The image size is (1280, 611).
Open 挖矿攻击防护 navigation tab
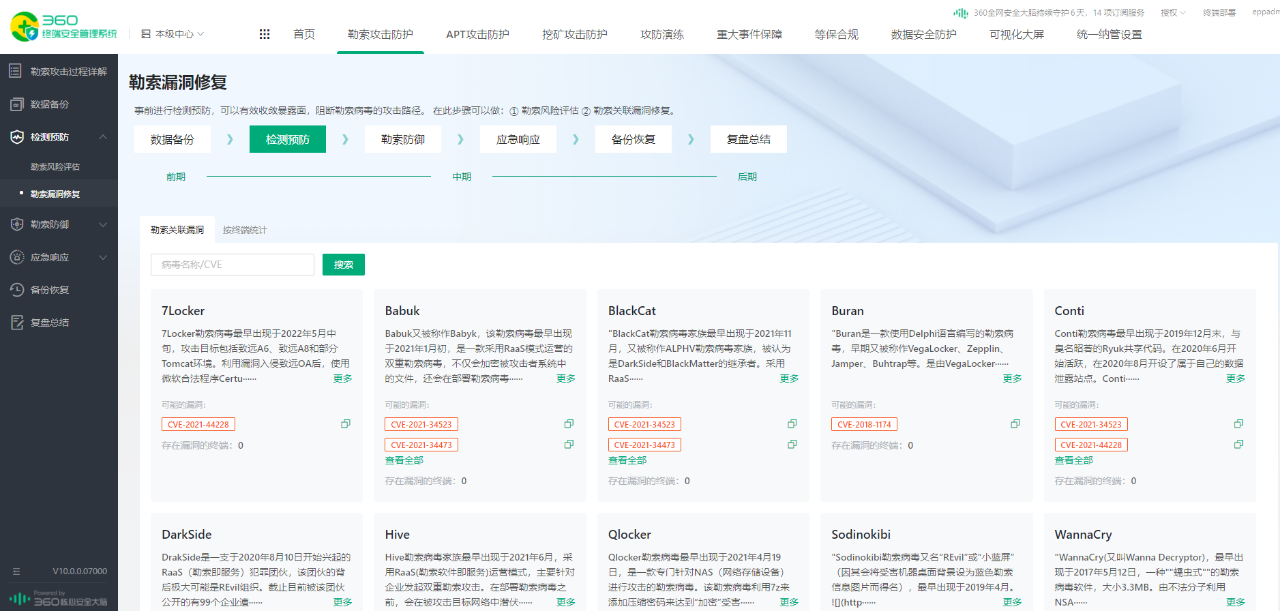(x=574, y=34)
